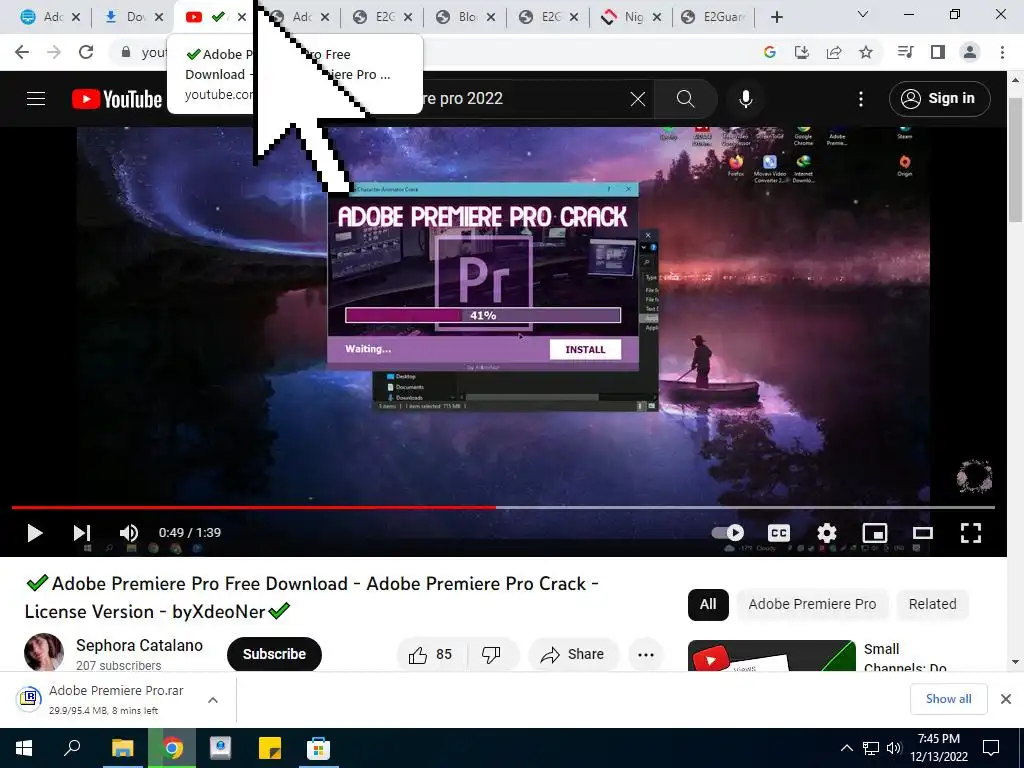1024x768 pixels.
Task: Open Chrome three-dot menu
Action: tap(1002, 52)
